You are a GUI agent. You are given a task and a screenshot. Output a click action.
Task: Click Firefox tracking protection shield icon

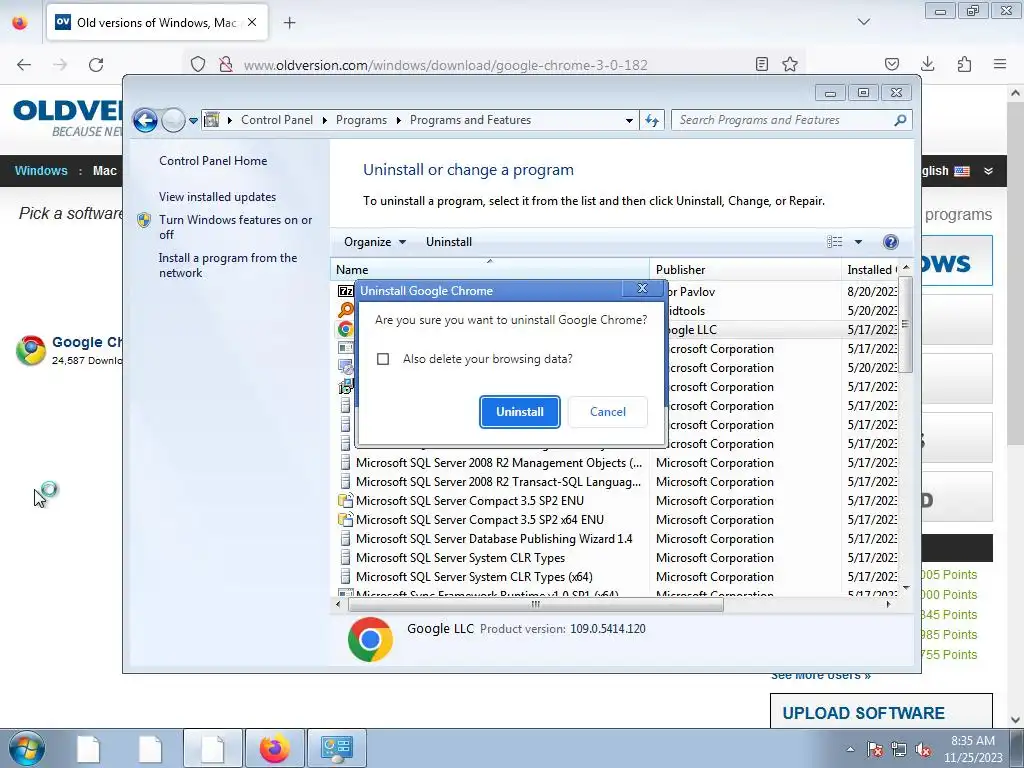(x=198, y=65)
